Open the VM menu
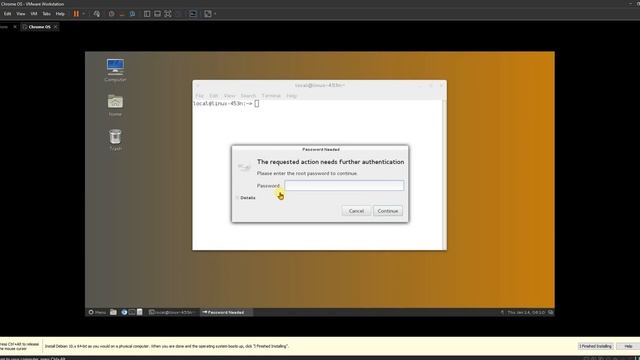The image size is (640, 360). 34,14
